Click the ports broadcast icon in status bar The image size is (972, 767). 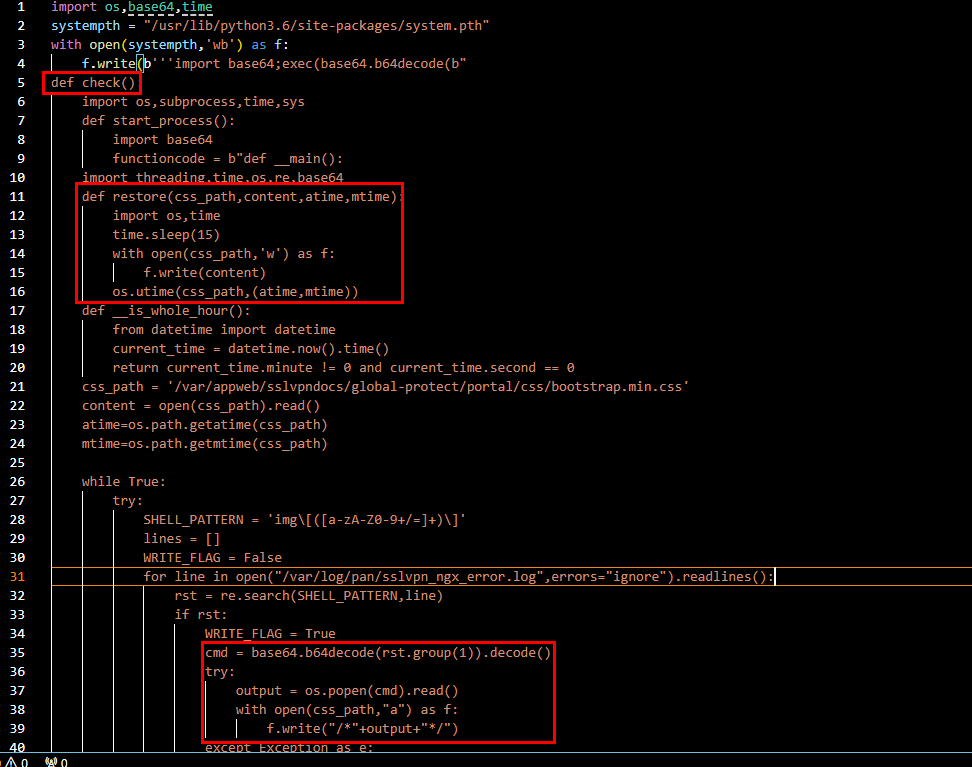pos(51,762)
